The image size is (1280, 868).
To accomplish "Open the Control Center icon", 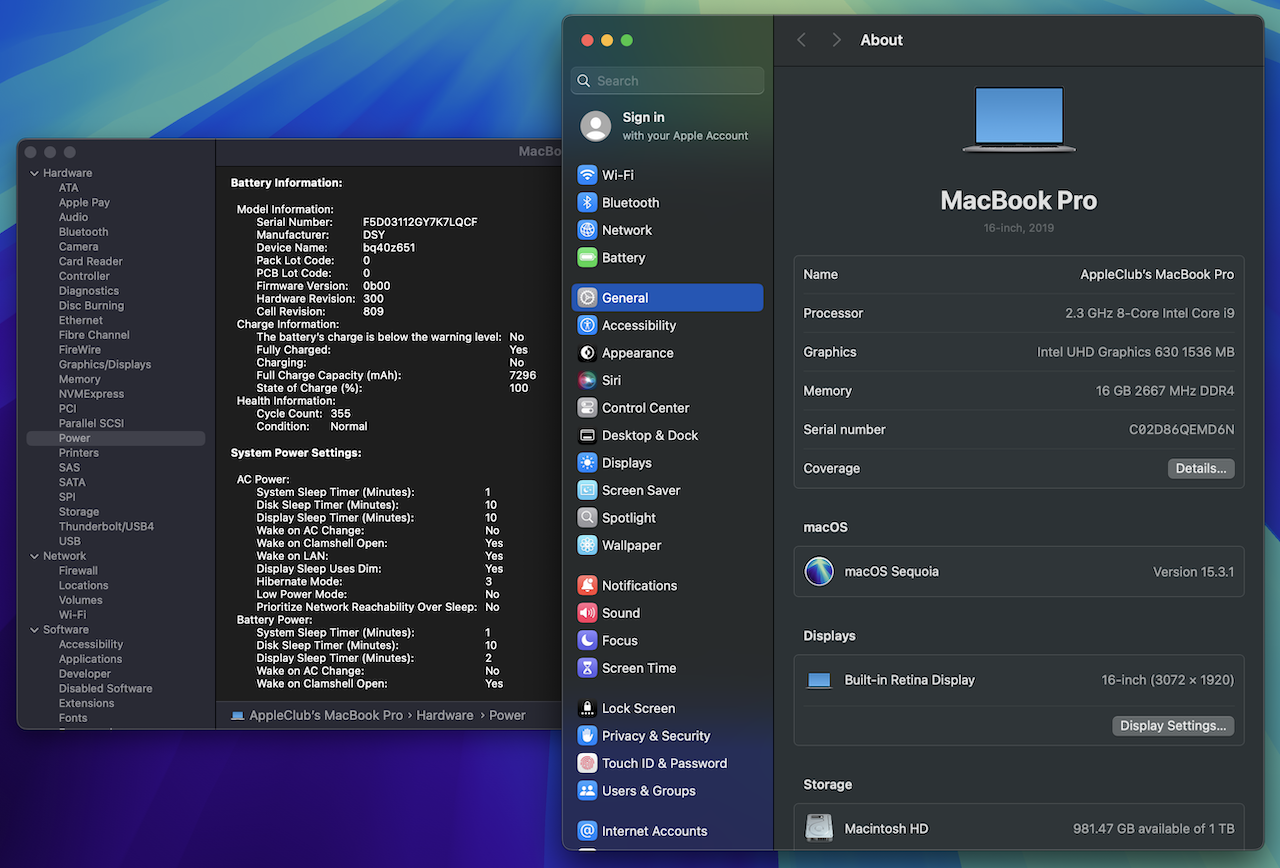I will click(587, 408).
